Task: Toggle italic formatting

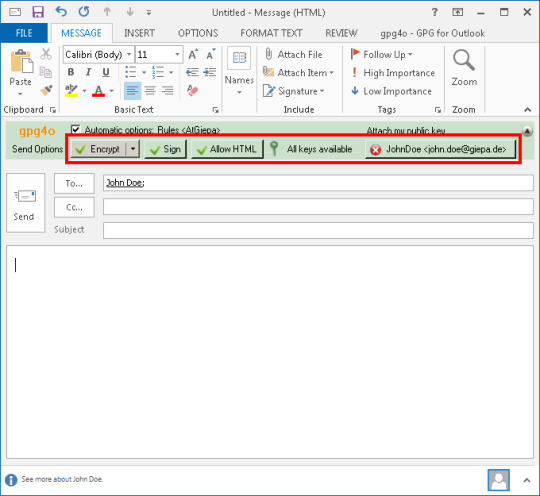Action: (88, 72)
